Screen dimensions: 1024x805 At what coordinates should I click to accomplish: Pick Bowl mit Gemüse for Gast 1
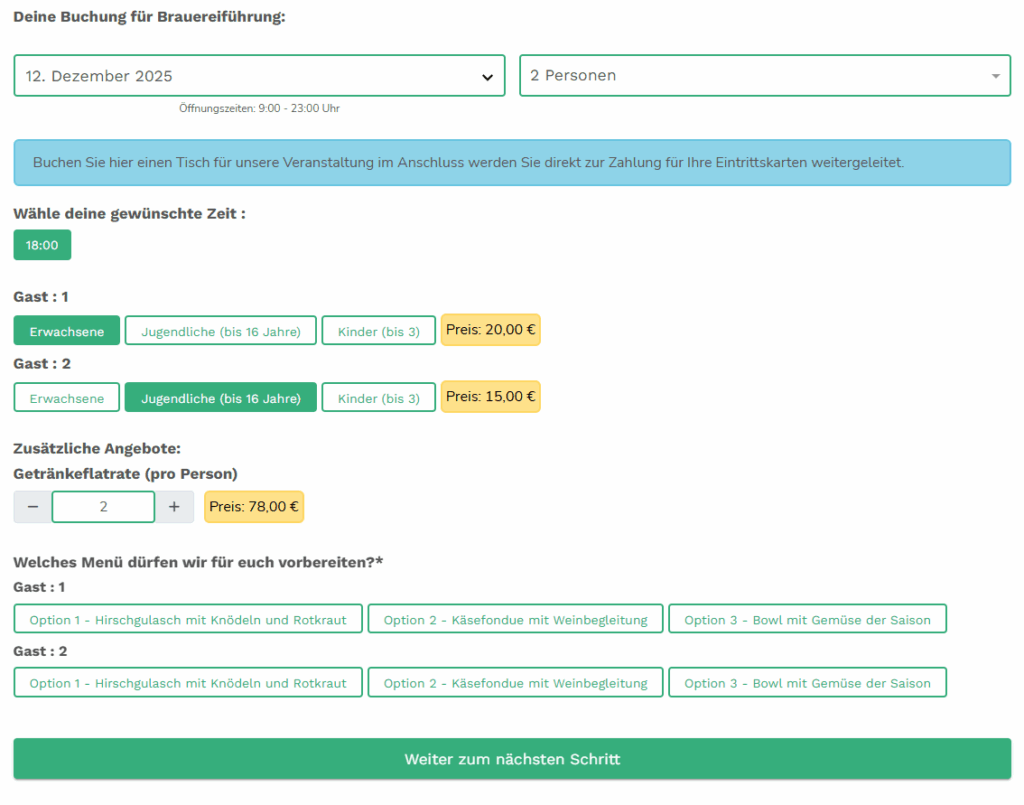(x=807, y=619)
